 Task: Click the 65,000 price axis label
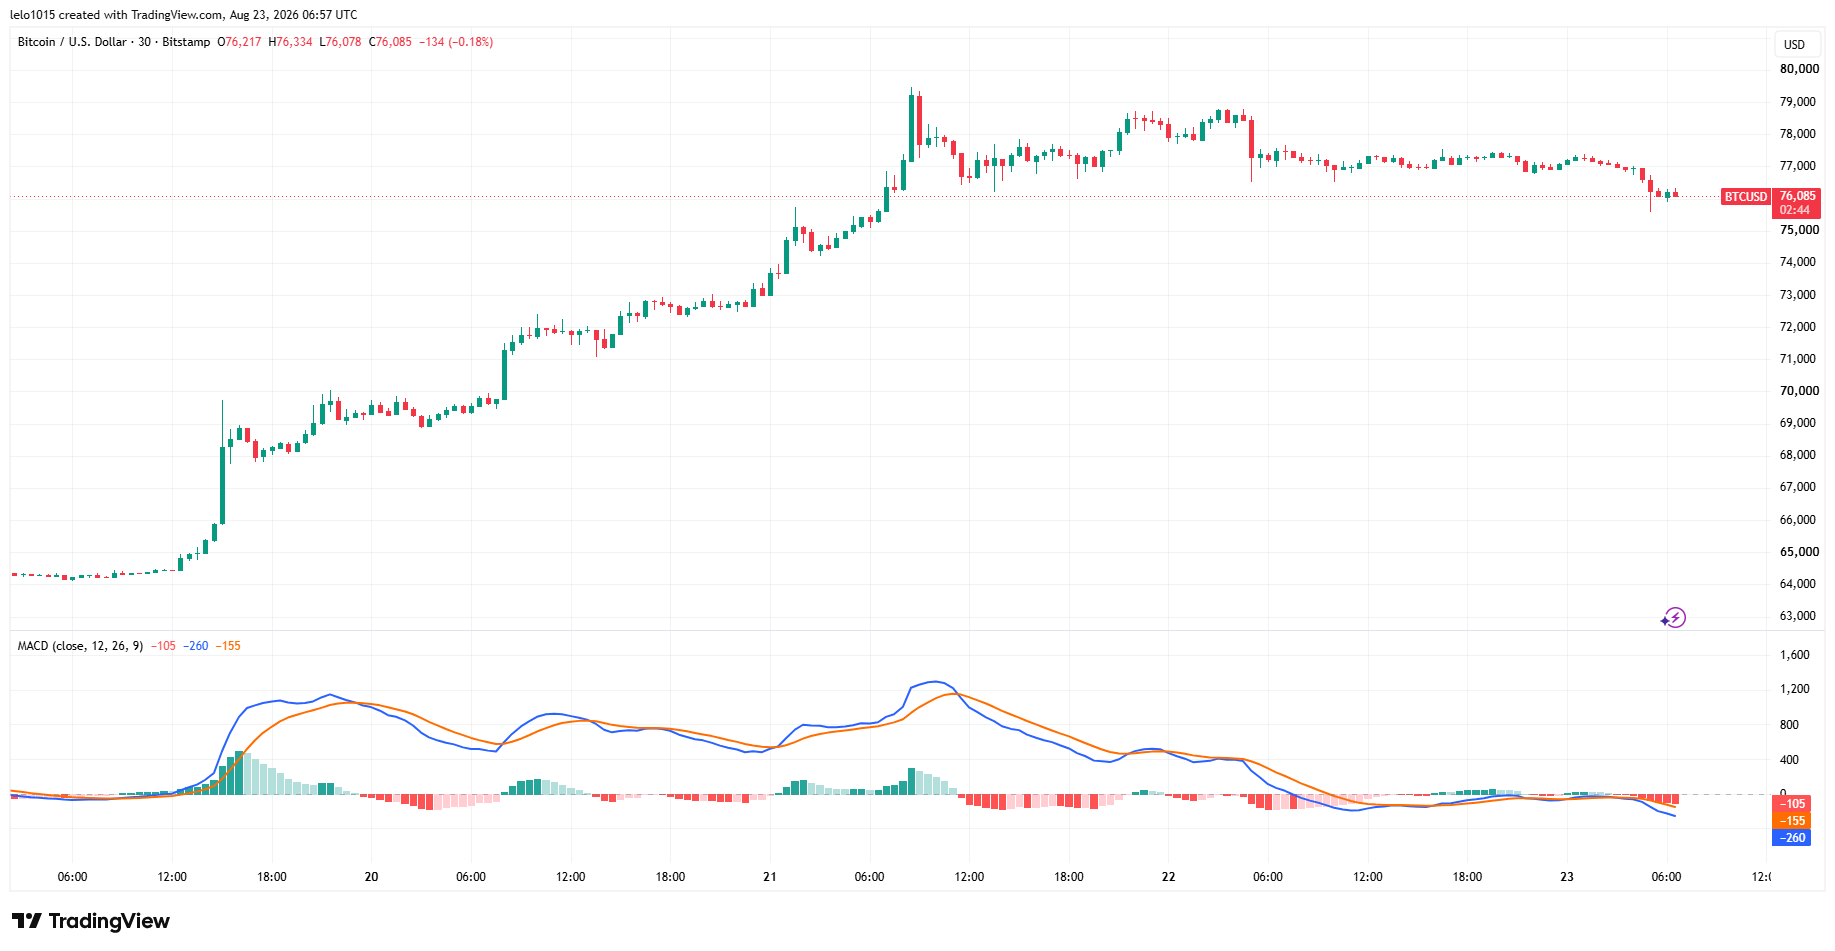[x=1799, y=552]
